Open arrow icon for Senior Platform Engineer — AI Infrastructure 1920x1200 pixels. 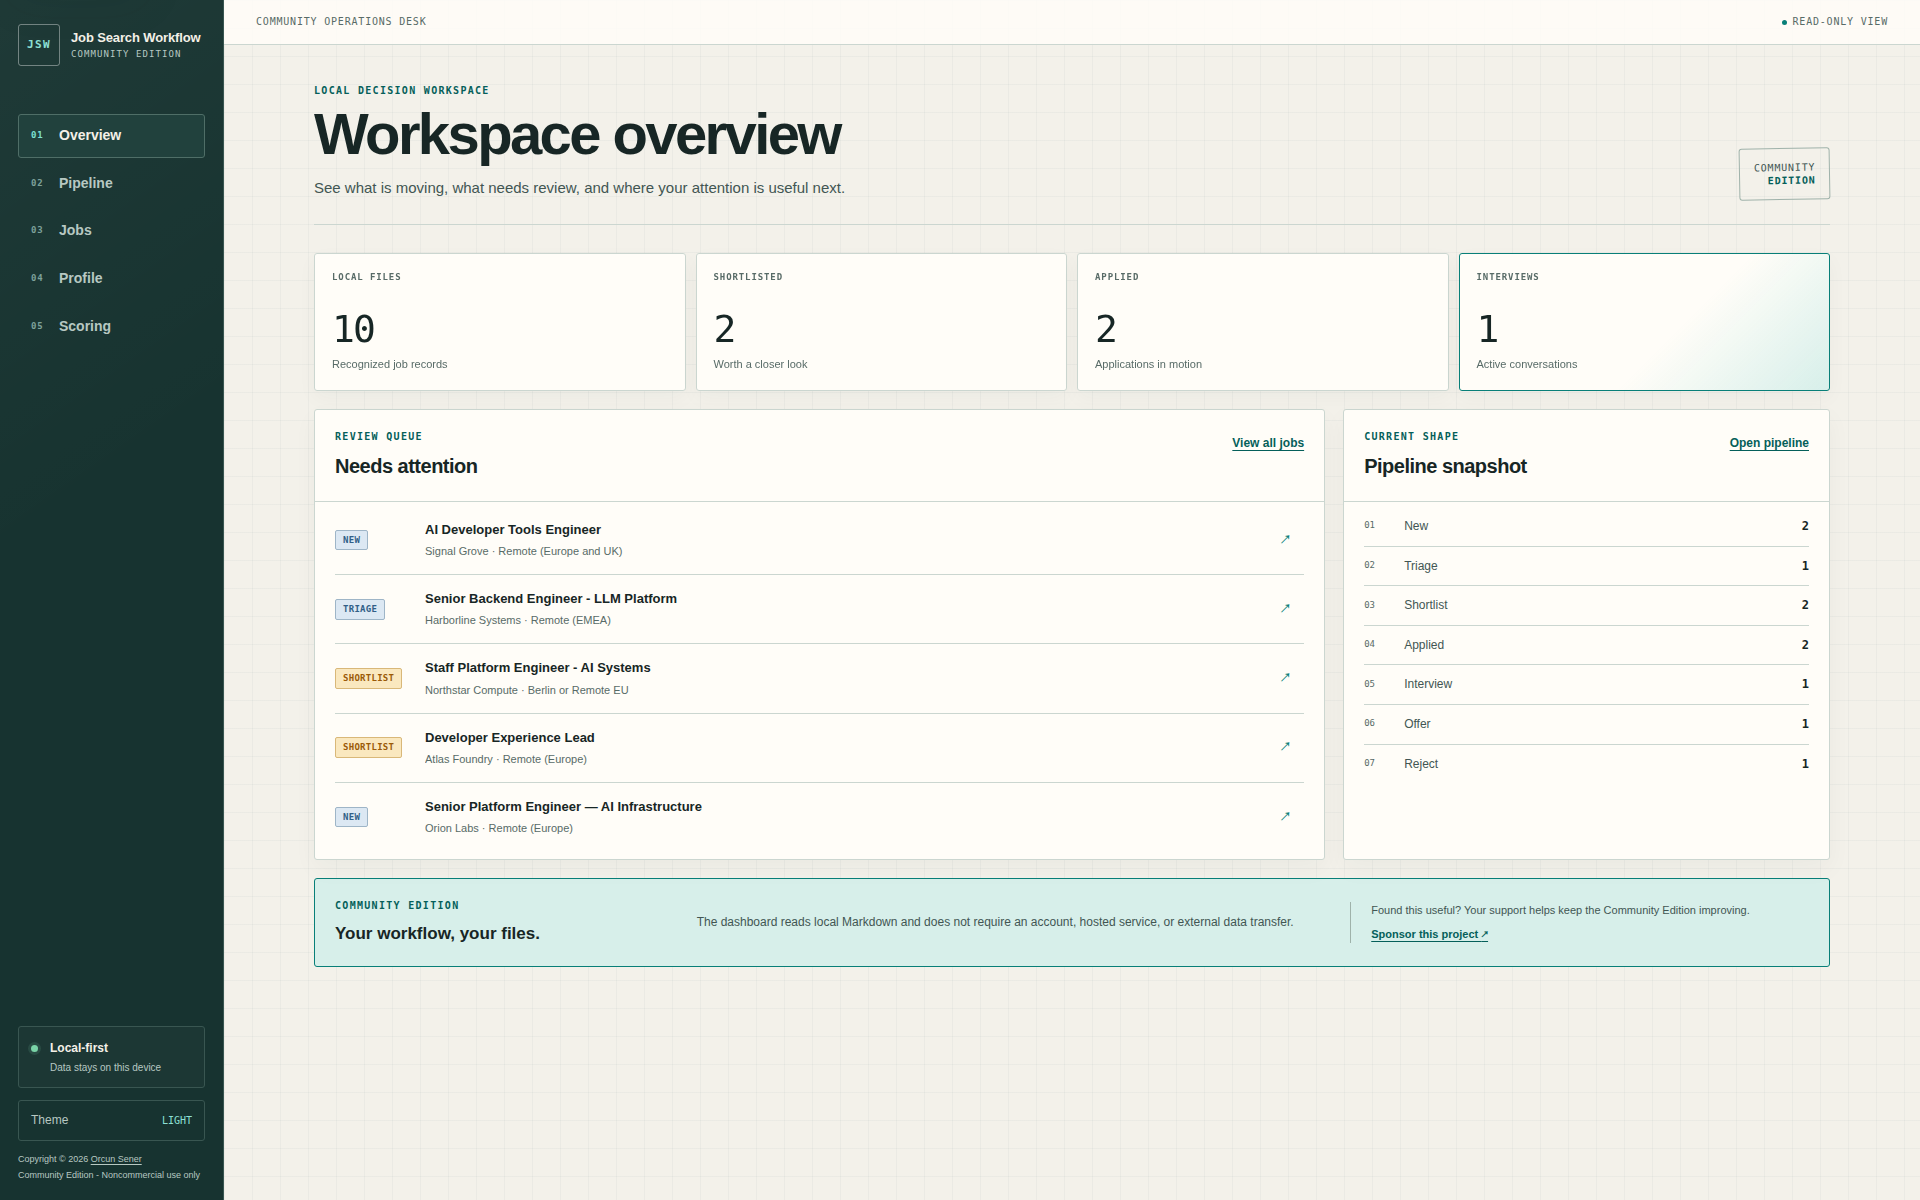(x=1285, y=817)
